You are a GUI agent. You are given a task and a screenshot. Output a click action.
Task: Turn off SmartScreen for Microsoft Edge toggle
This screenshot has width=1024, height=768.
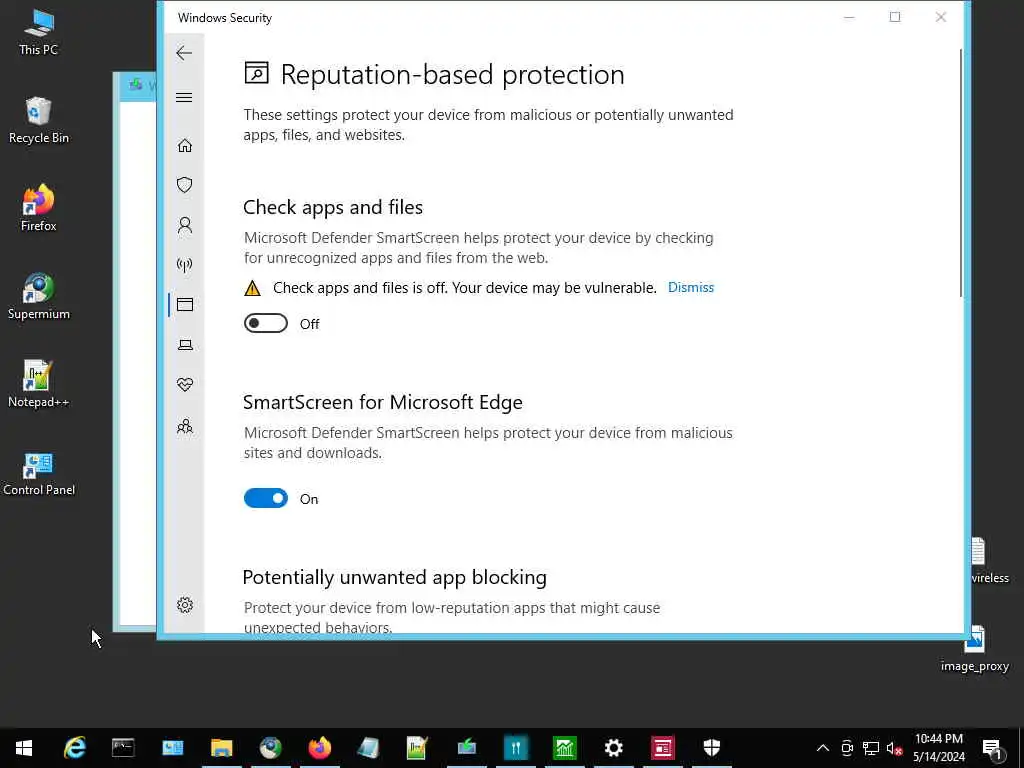pyautogui.click(x=266, y=498)
